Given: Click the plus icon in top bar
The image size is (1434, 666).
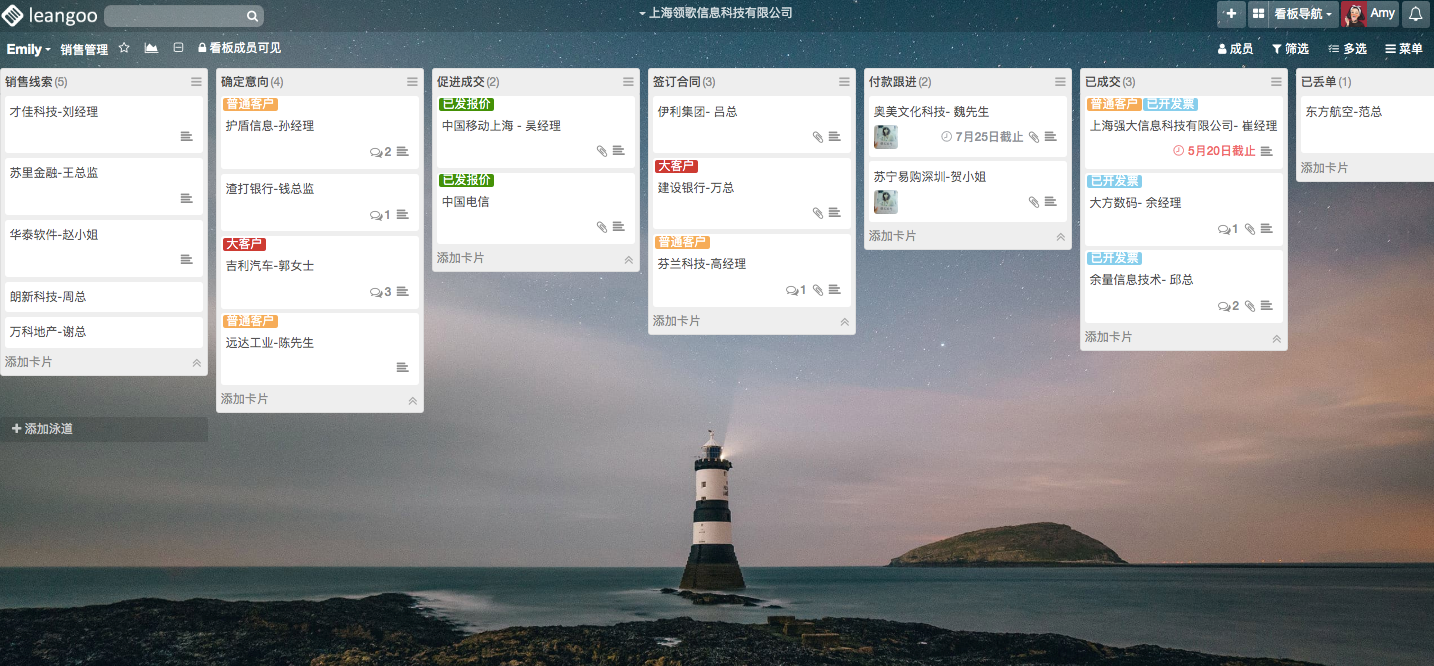Looking at the screenshot, I should click(1230, 14).
